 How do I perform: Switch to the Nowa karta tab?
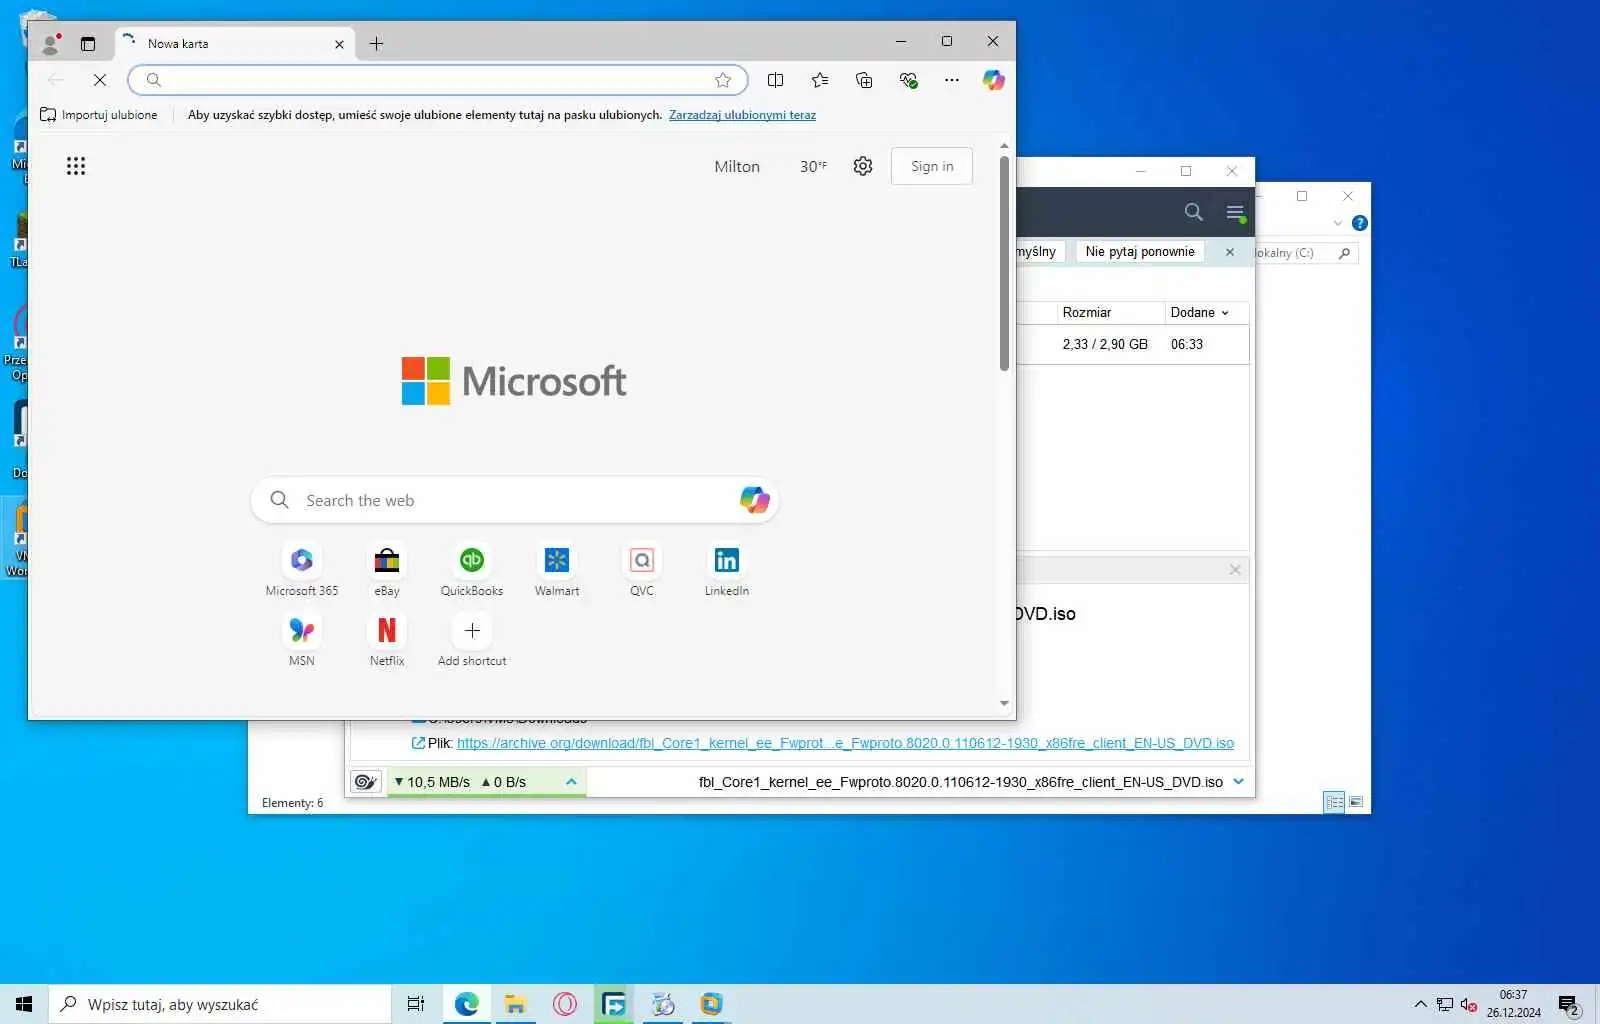click(235, 44)
